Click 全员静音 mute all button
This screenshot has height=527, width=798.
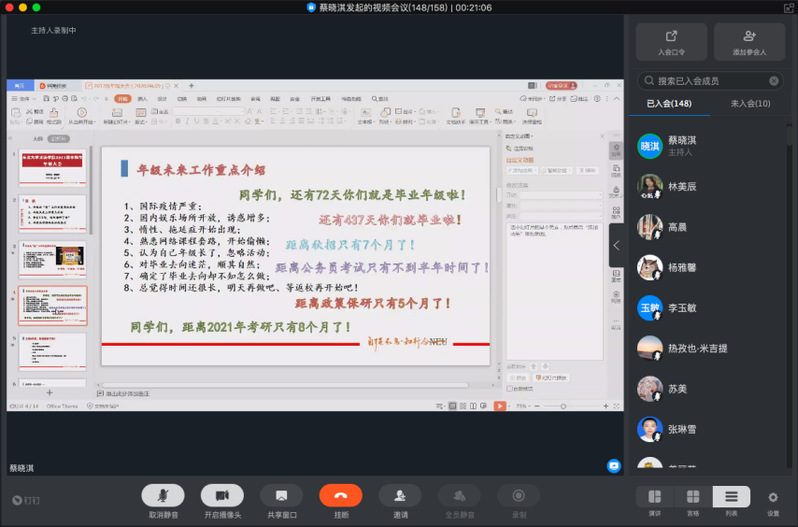460,495
